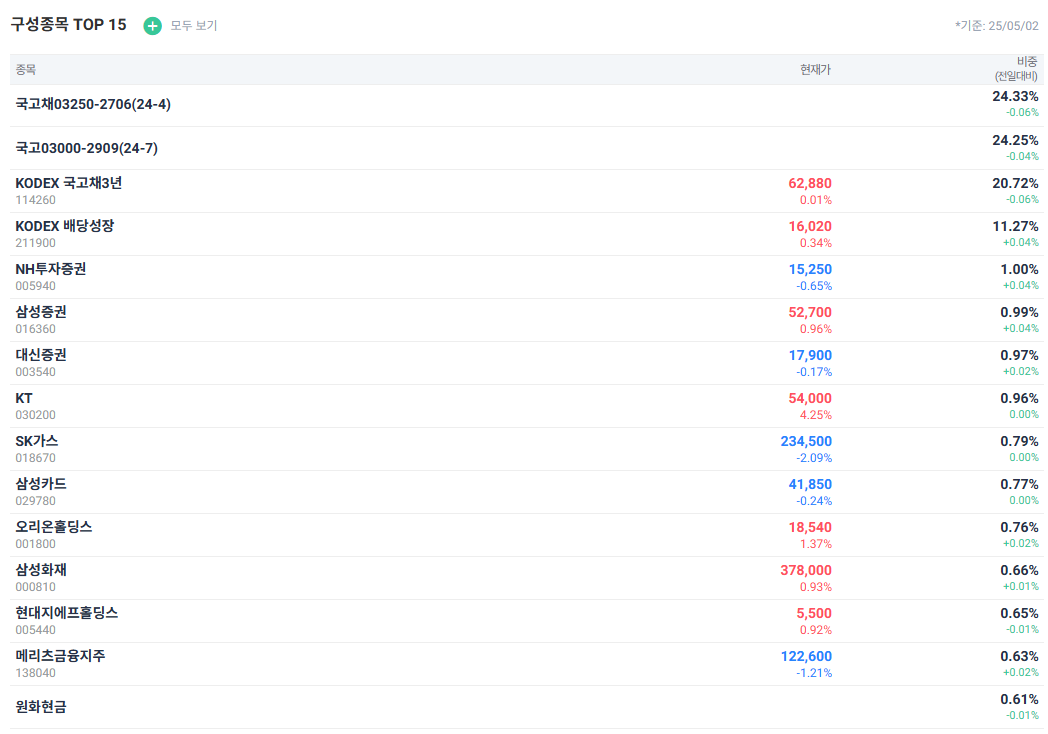Click the price 52,700 for 삼성증권
This screenshot has width=1048, height=734.
810,312
